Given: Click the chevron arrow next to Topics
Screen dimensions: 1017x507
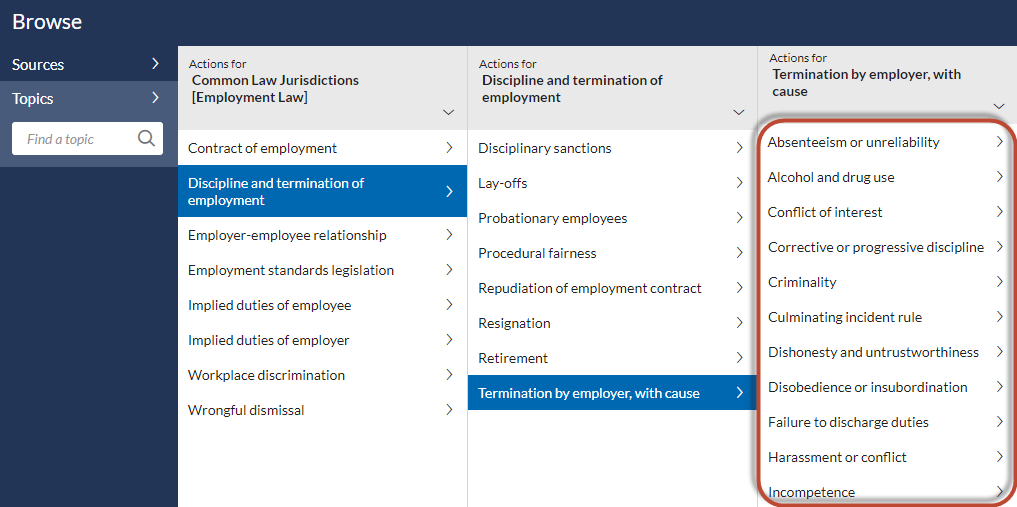Looking at the screenshot, I should point(155,98).
